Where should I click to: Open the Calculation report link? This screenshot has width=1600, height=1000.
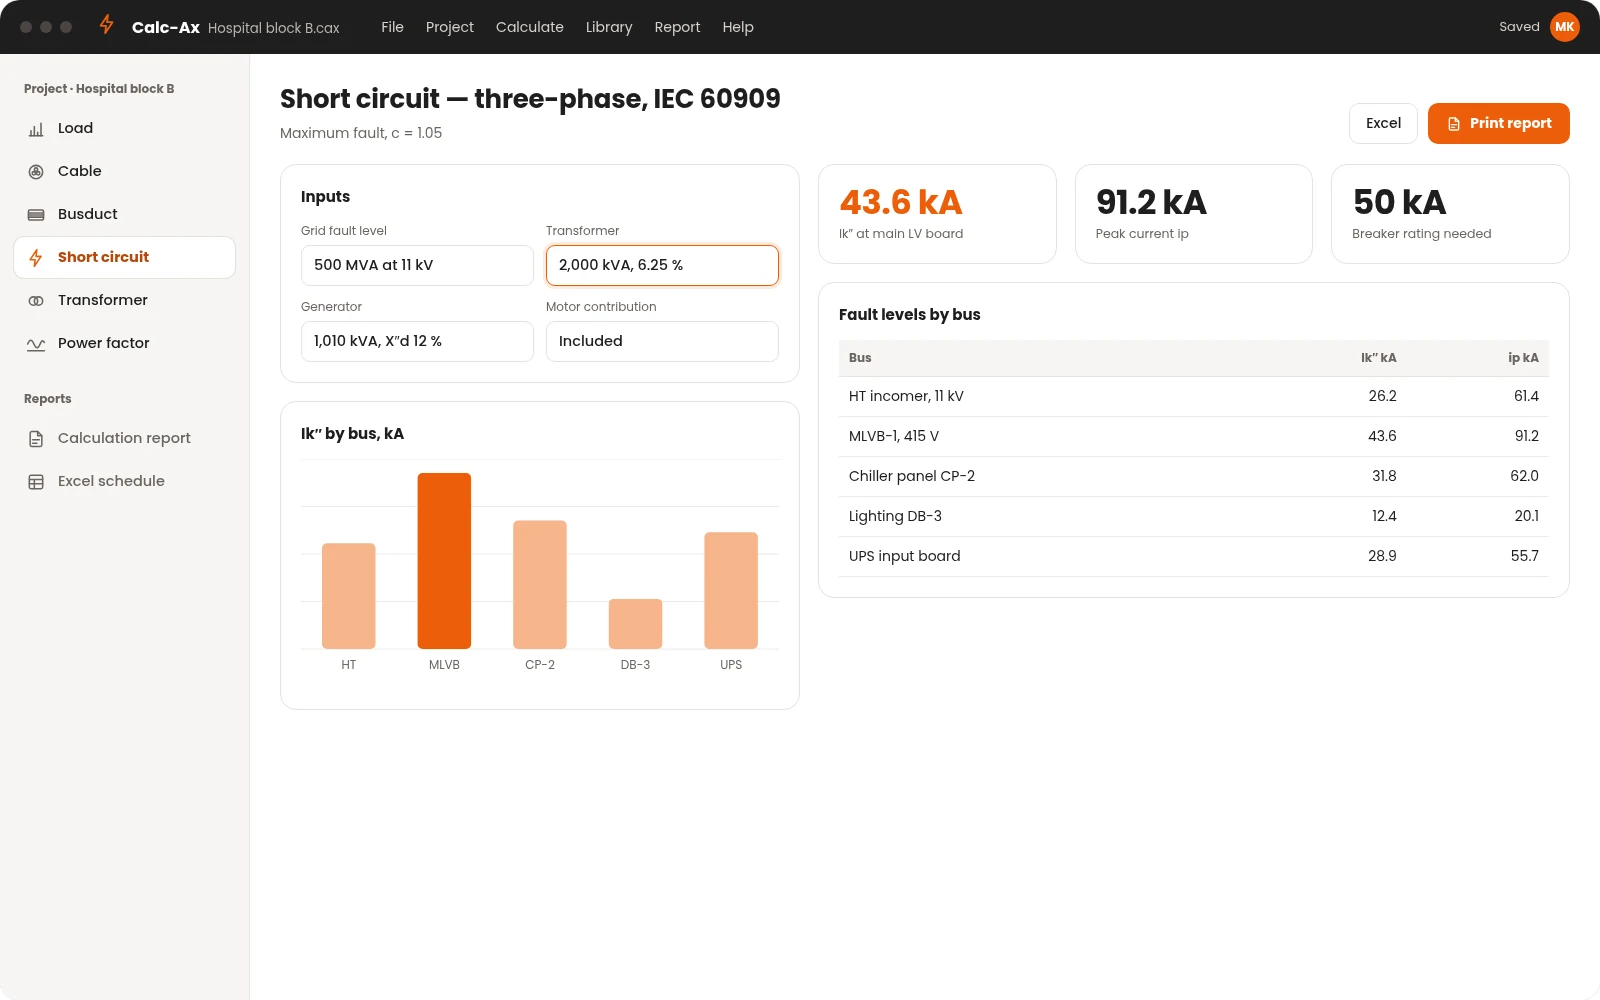click(124, 438)
